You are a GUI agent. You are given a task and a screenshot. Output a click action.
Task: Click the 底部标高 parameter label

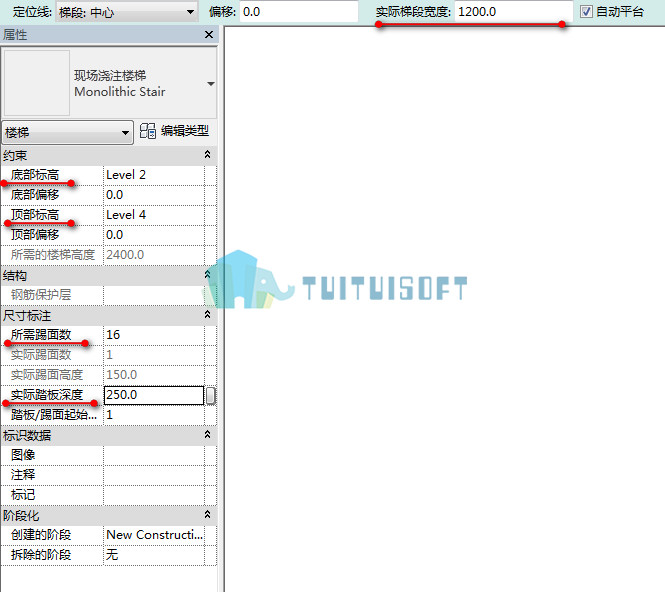(x=35, y=175)
